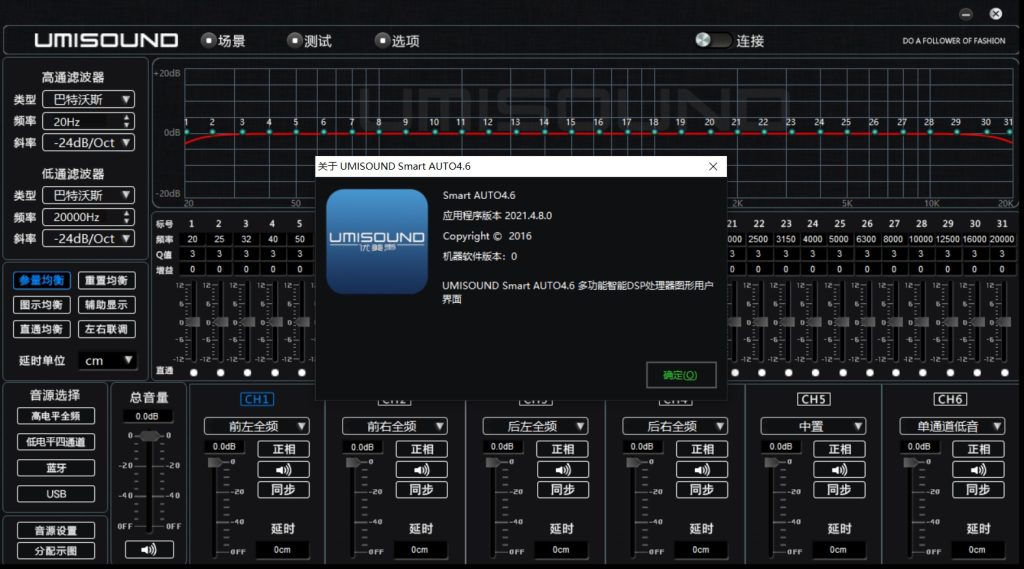Switch to 图示均衡 graphic EQ
The height and width of the screenshot is (569, 1024).
42,305
